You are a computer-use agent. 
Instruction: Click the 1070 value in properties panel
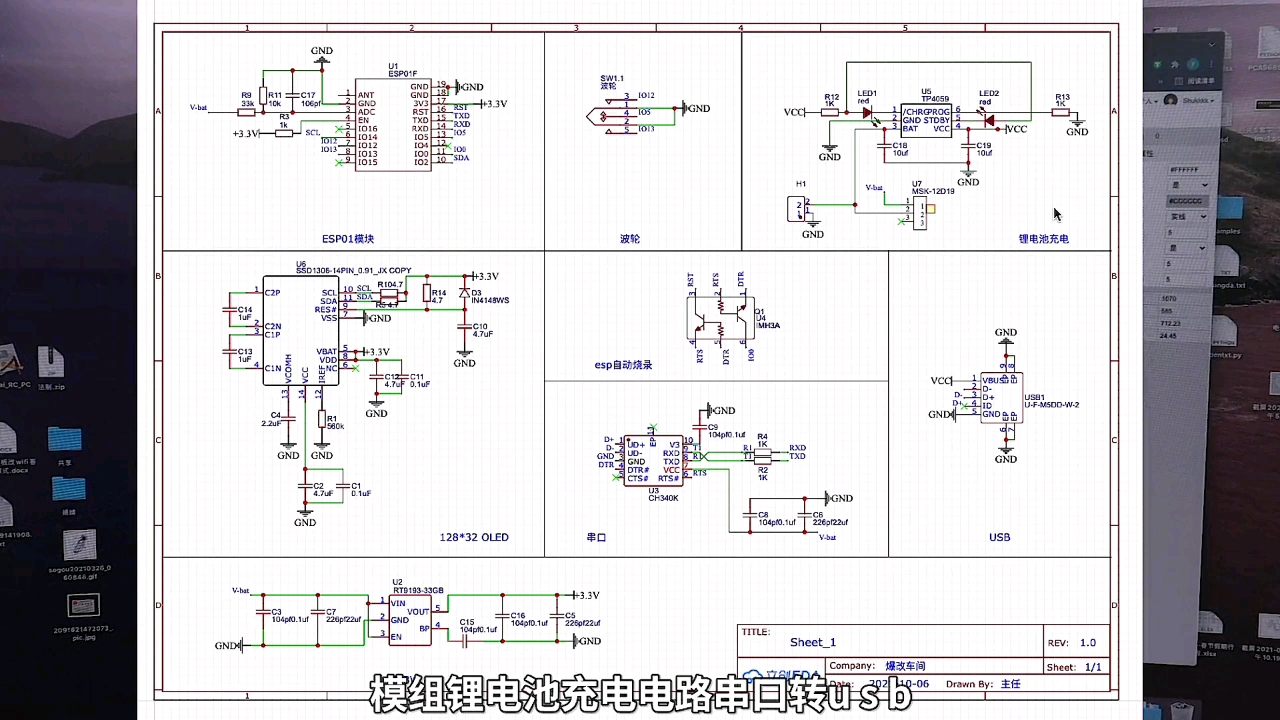pos(1168,298)
